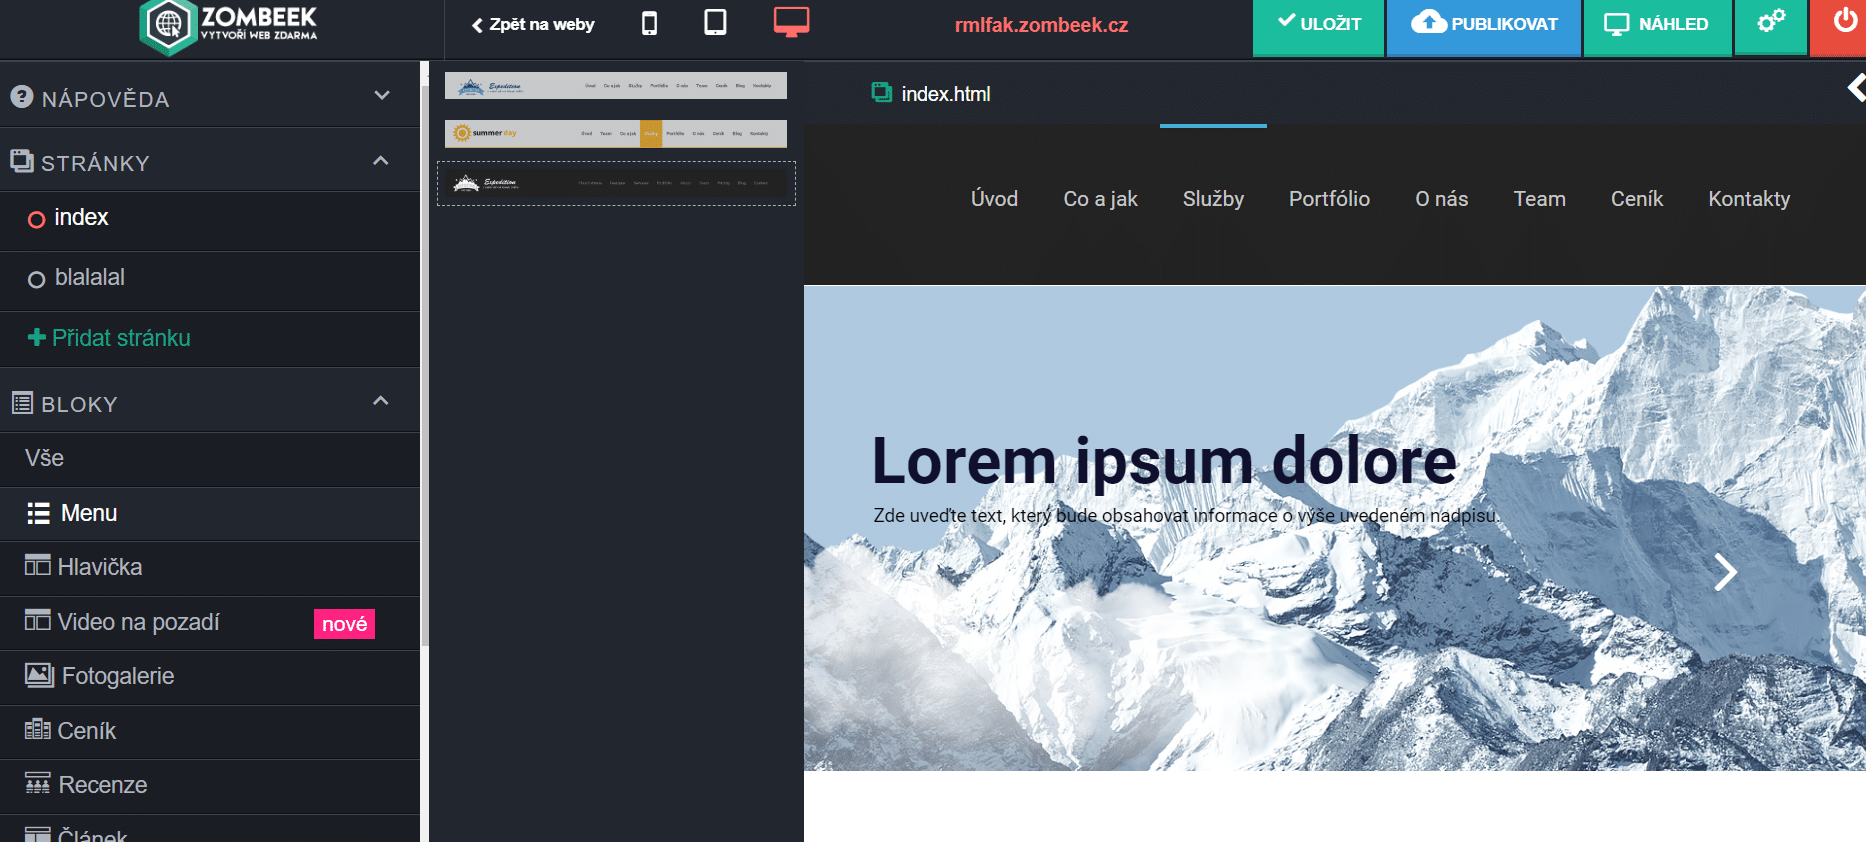1866x842 pixels.
Task: Open the Fotogalerie block category
Action: [x=210, y=677]
